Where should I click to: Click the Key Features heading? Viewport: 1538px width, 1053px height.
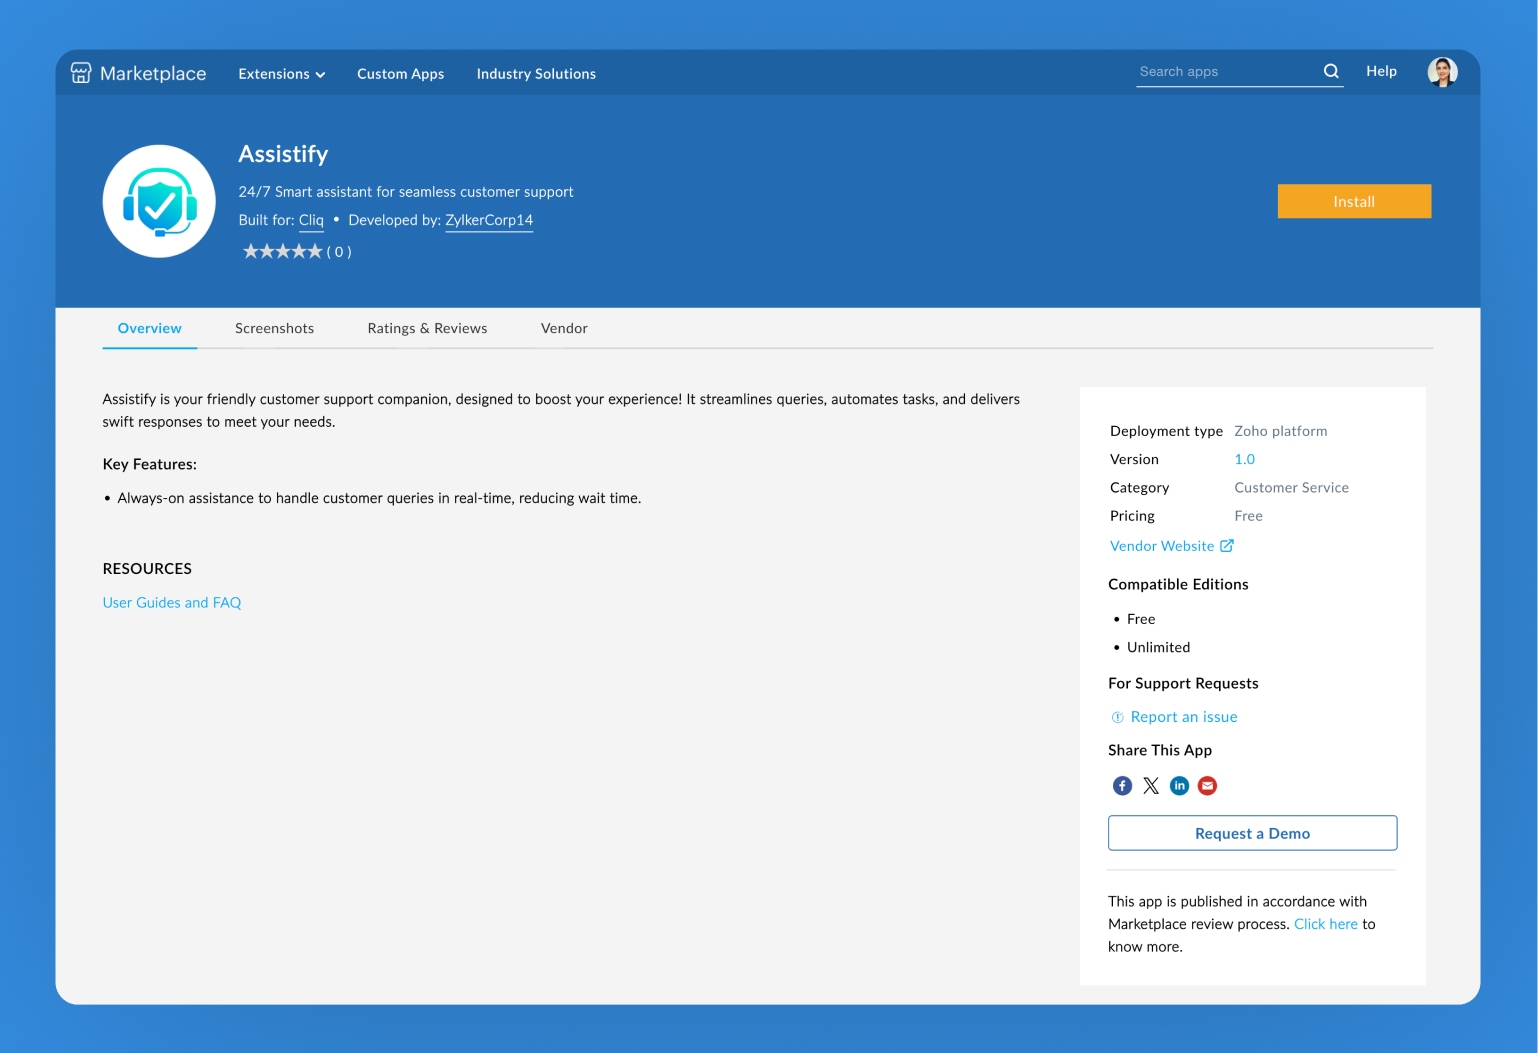click(150, 464)
